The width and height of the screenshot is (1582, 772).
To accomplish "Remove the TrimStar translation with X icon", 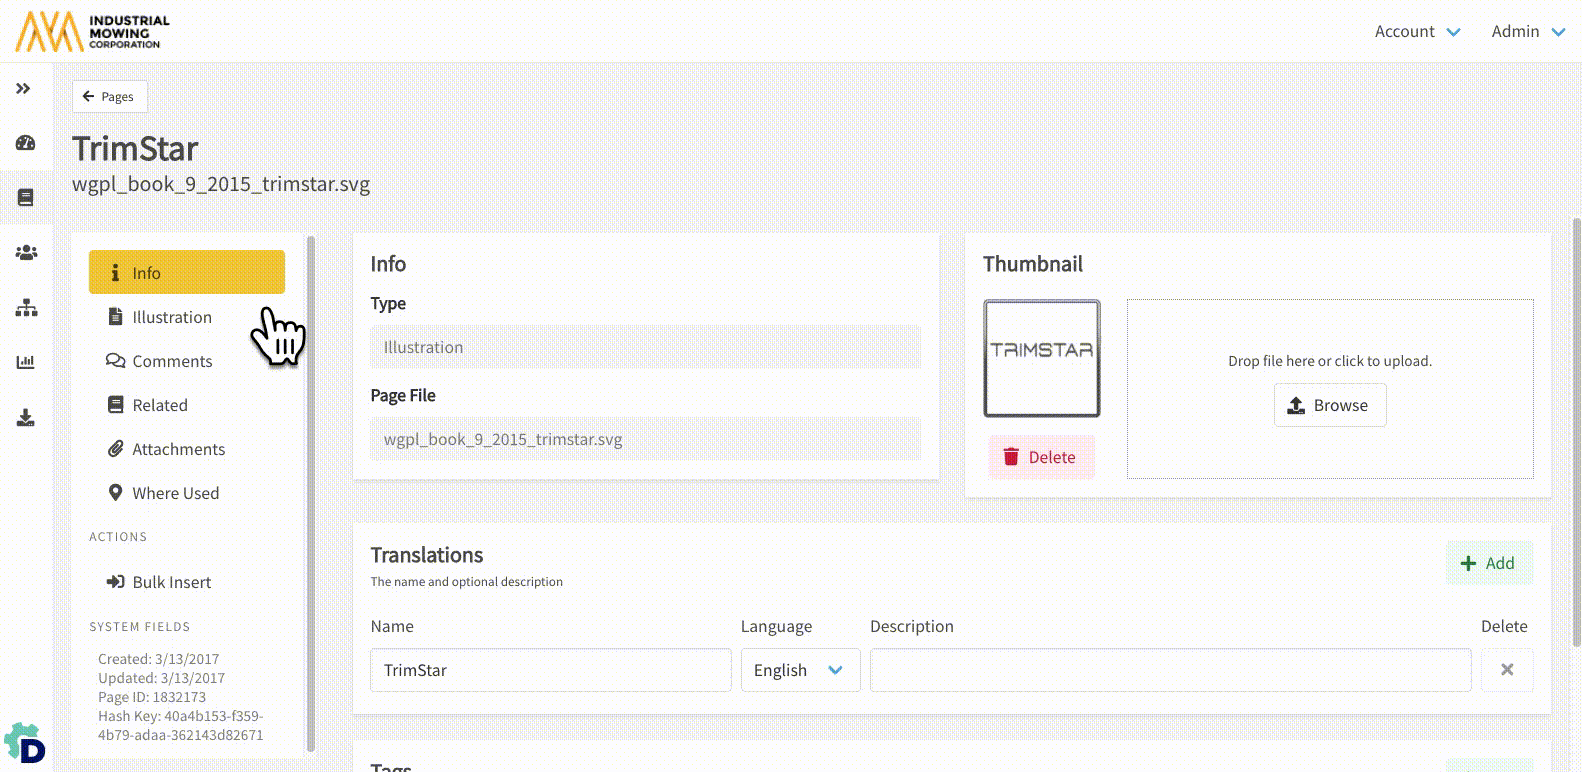I will 1506,670.
